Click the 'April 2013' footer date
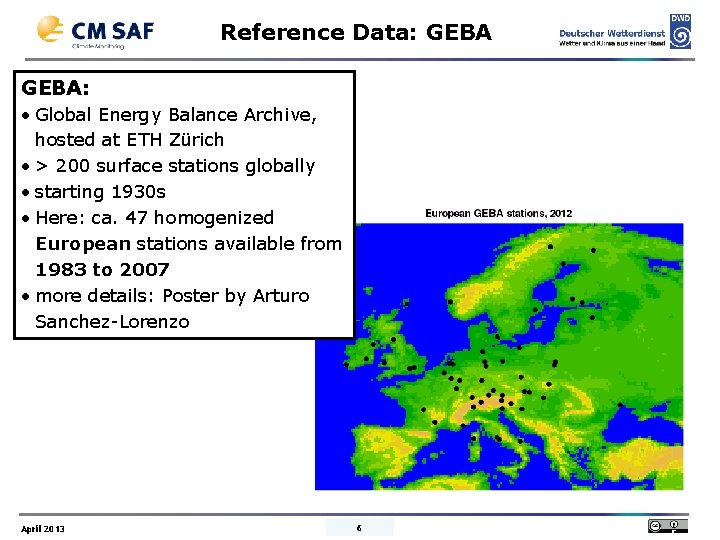 43,529
